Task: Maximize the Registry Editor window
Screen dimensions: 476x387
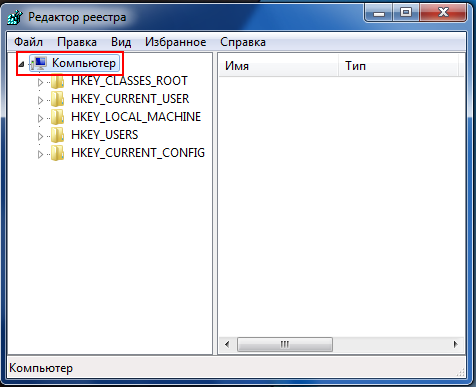Action: coord(406,13)
